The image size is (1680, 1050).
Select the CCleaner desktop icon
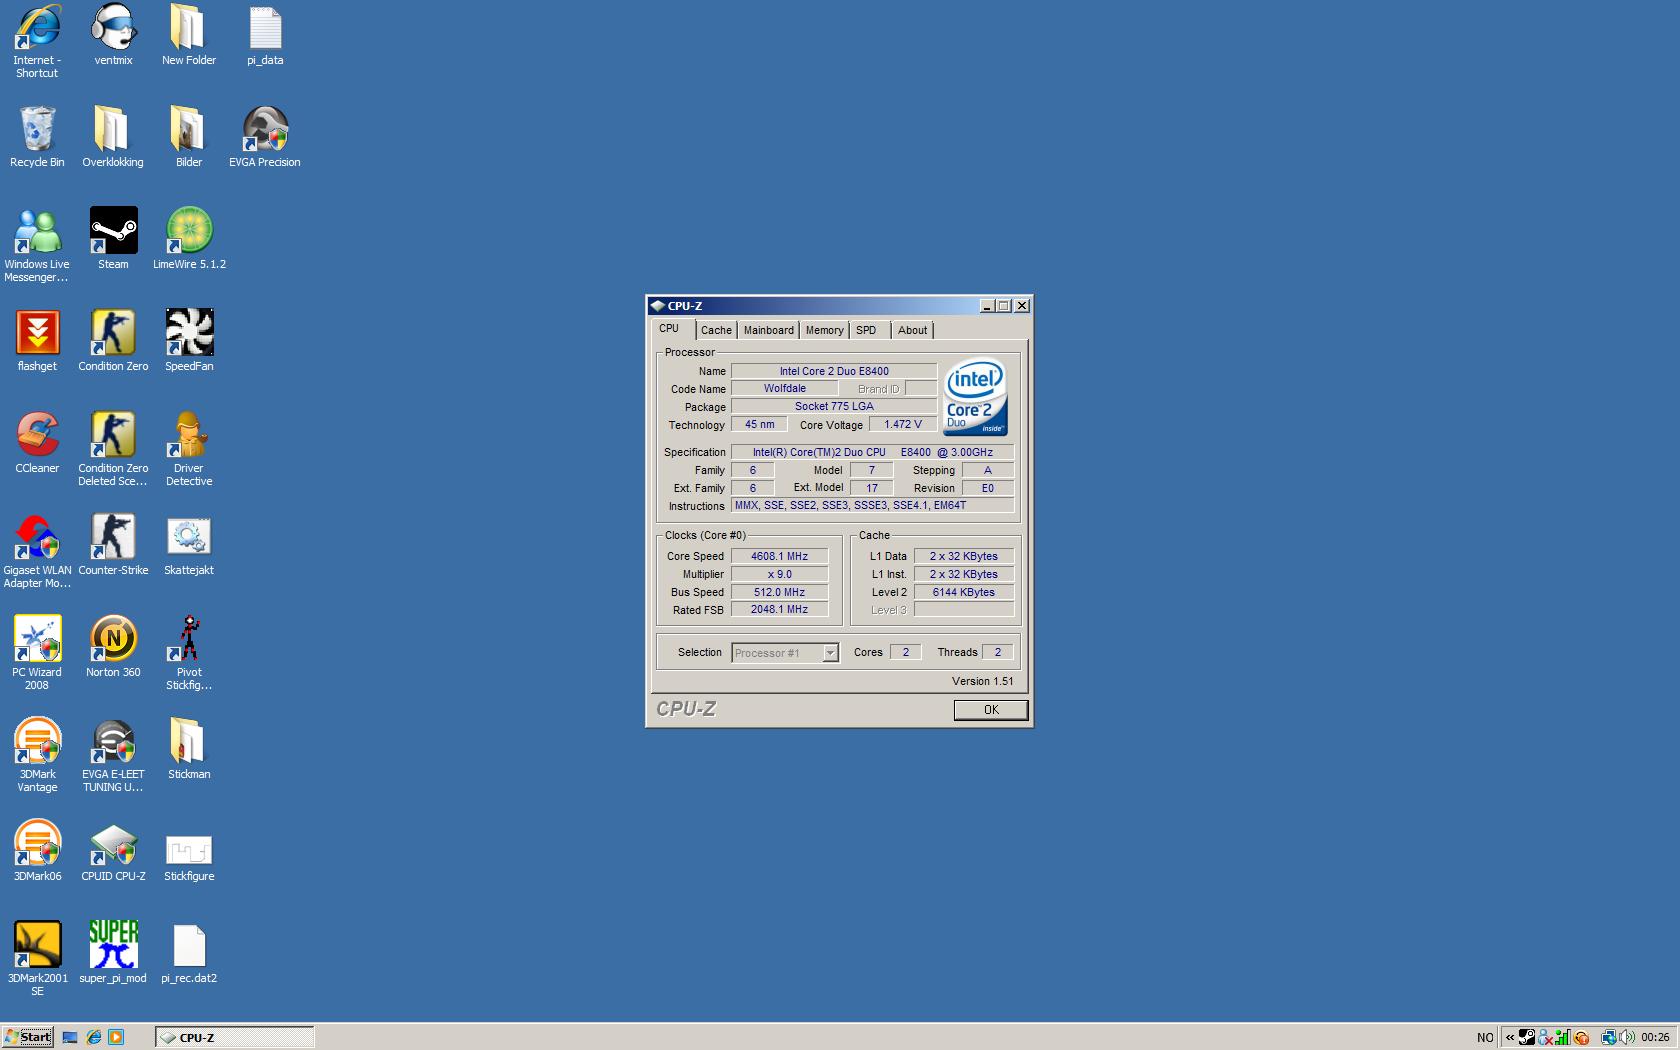[x=37, y=443]
